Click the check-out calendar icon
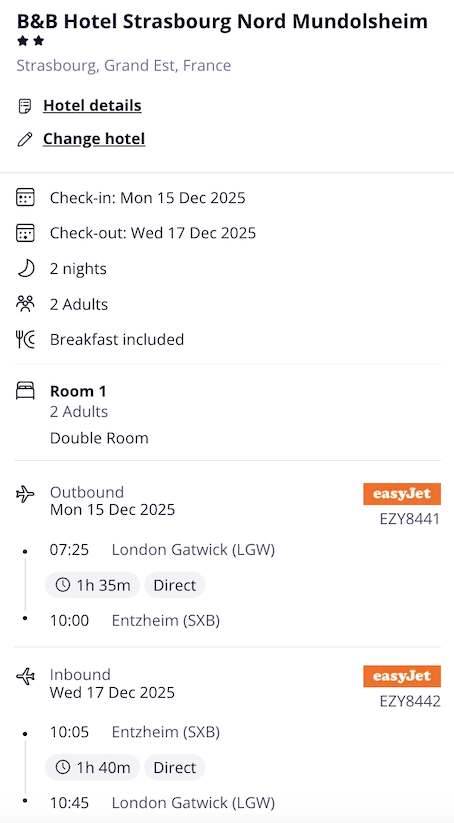 tap(25, 233)
